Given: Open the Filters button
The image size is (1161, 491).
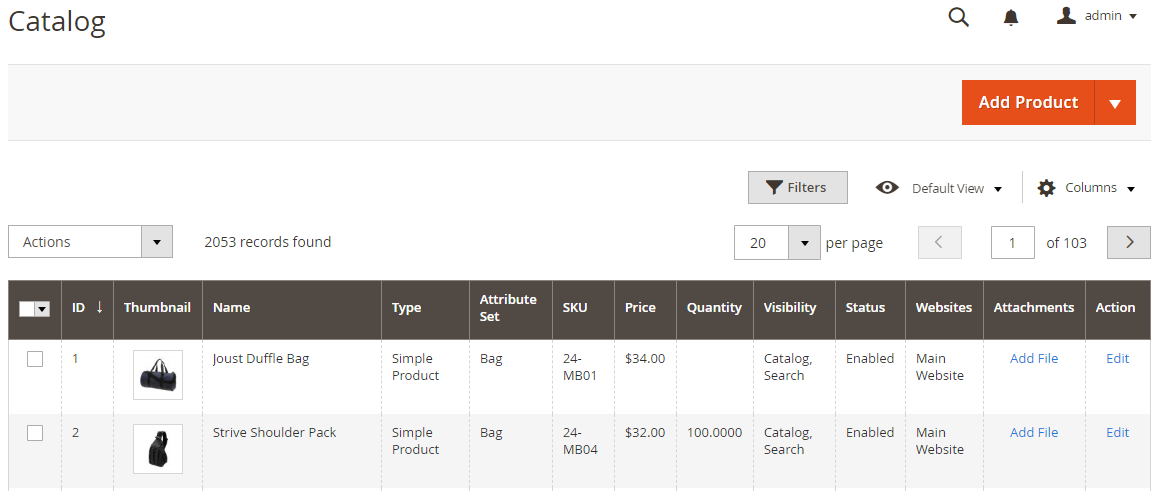Looking at the screenshot, I should coord(797,188).
